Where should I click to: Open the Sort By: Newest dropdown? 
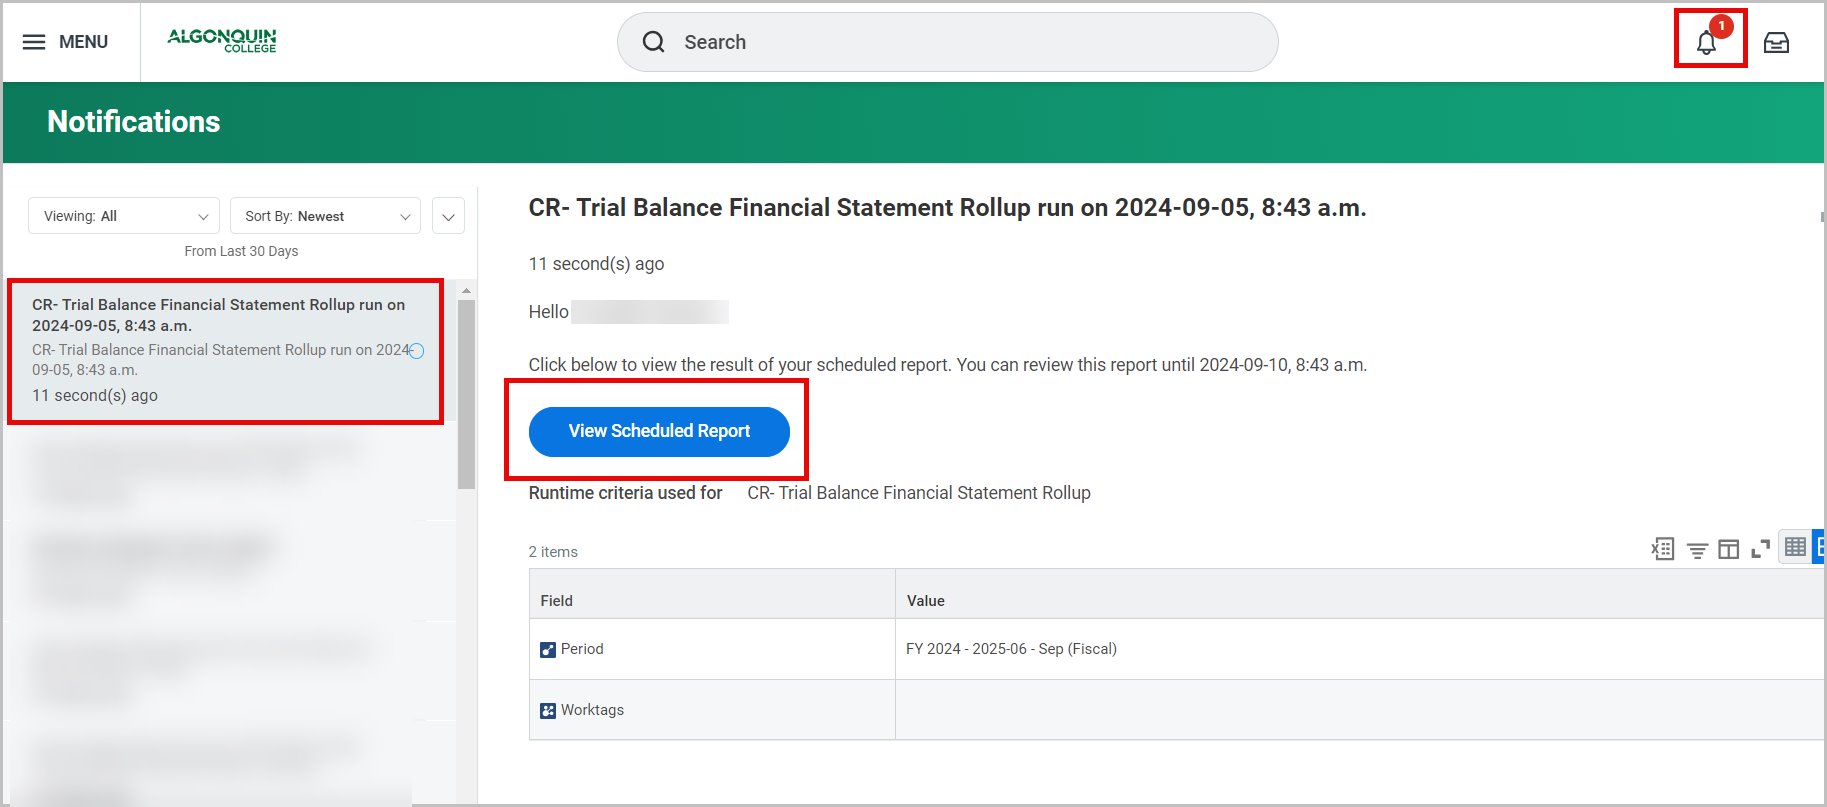tap(326, 216)
